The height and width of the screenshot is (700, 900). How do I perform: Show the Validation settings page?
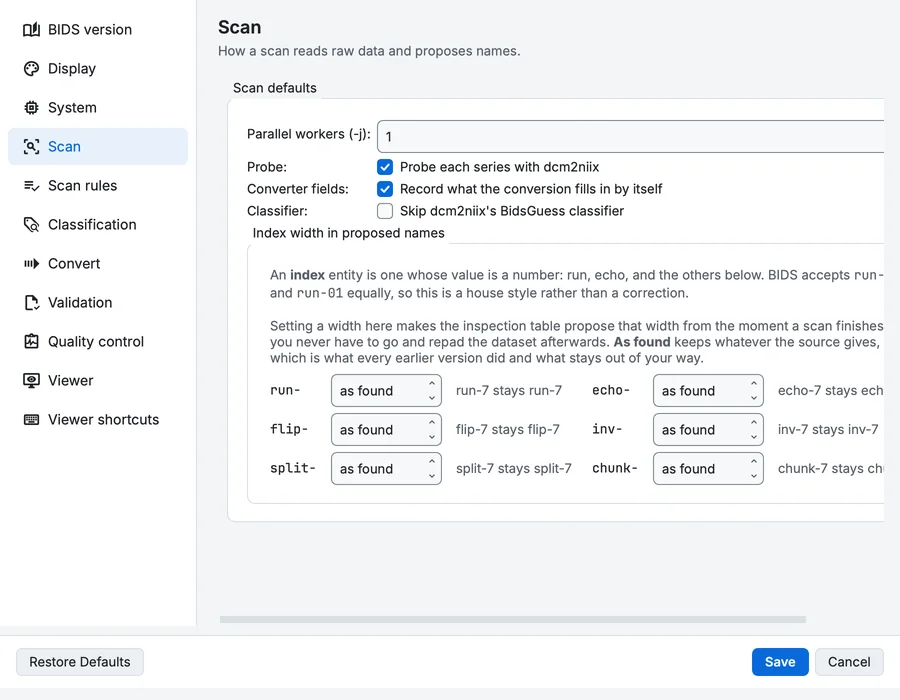[98, 302]
